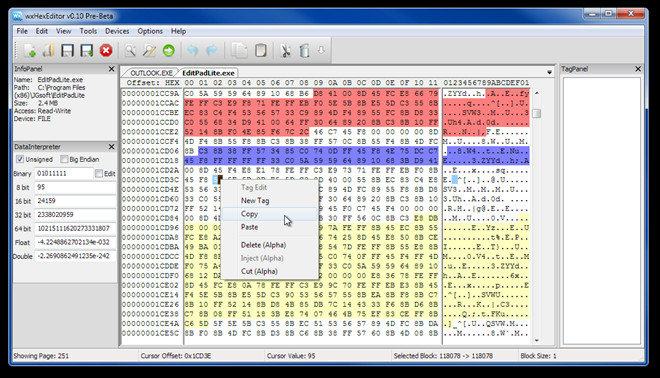Click the Float value field
Viewport: 660px width, 378px height.
point(75,242)
